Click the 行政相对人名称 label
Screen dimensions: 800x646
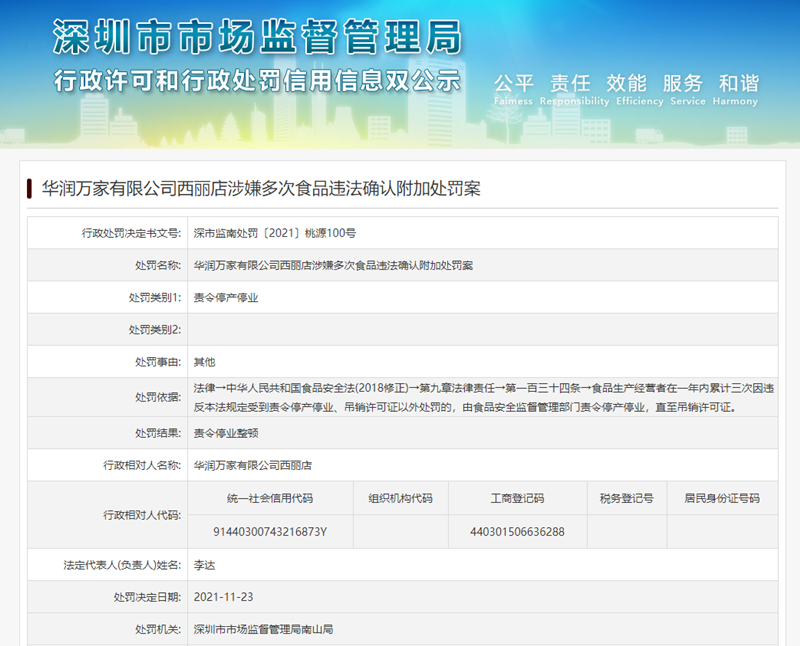(x=142, y=465)
